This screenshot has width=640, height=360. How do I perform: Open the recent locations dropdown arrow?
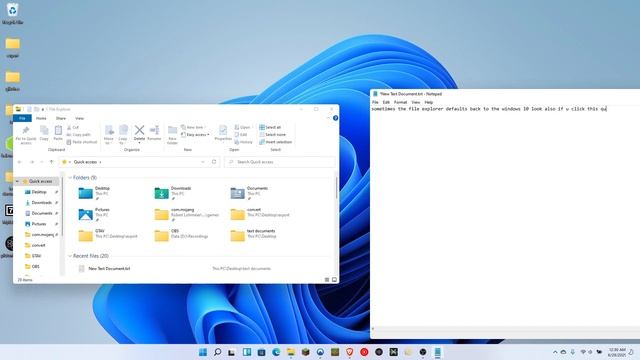coord(42,162)
